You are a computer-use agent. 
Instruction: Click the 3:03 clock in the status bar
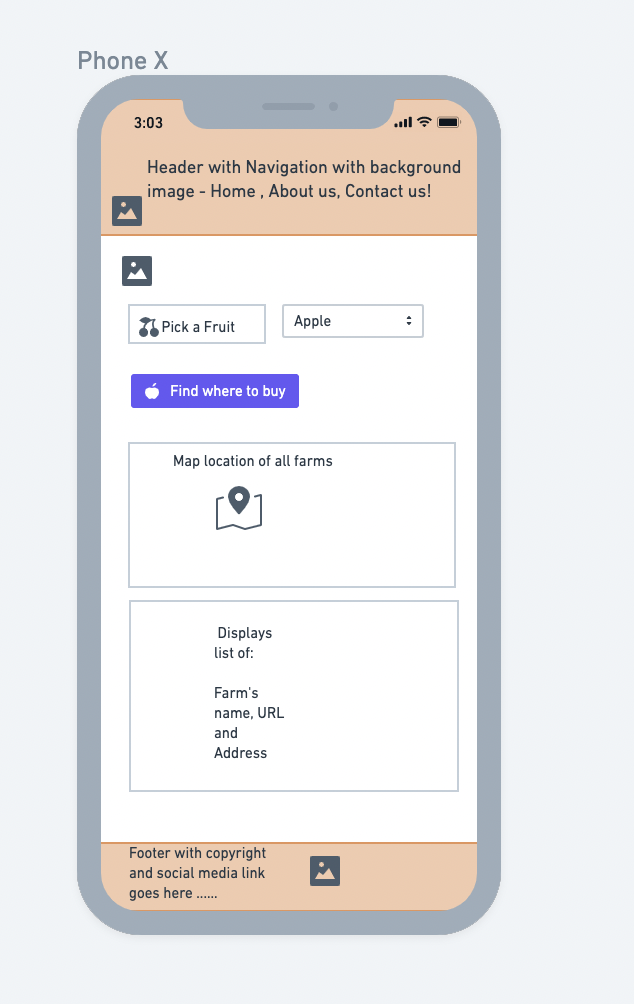146,121
